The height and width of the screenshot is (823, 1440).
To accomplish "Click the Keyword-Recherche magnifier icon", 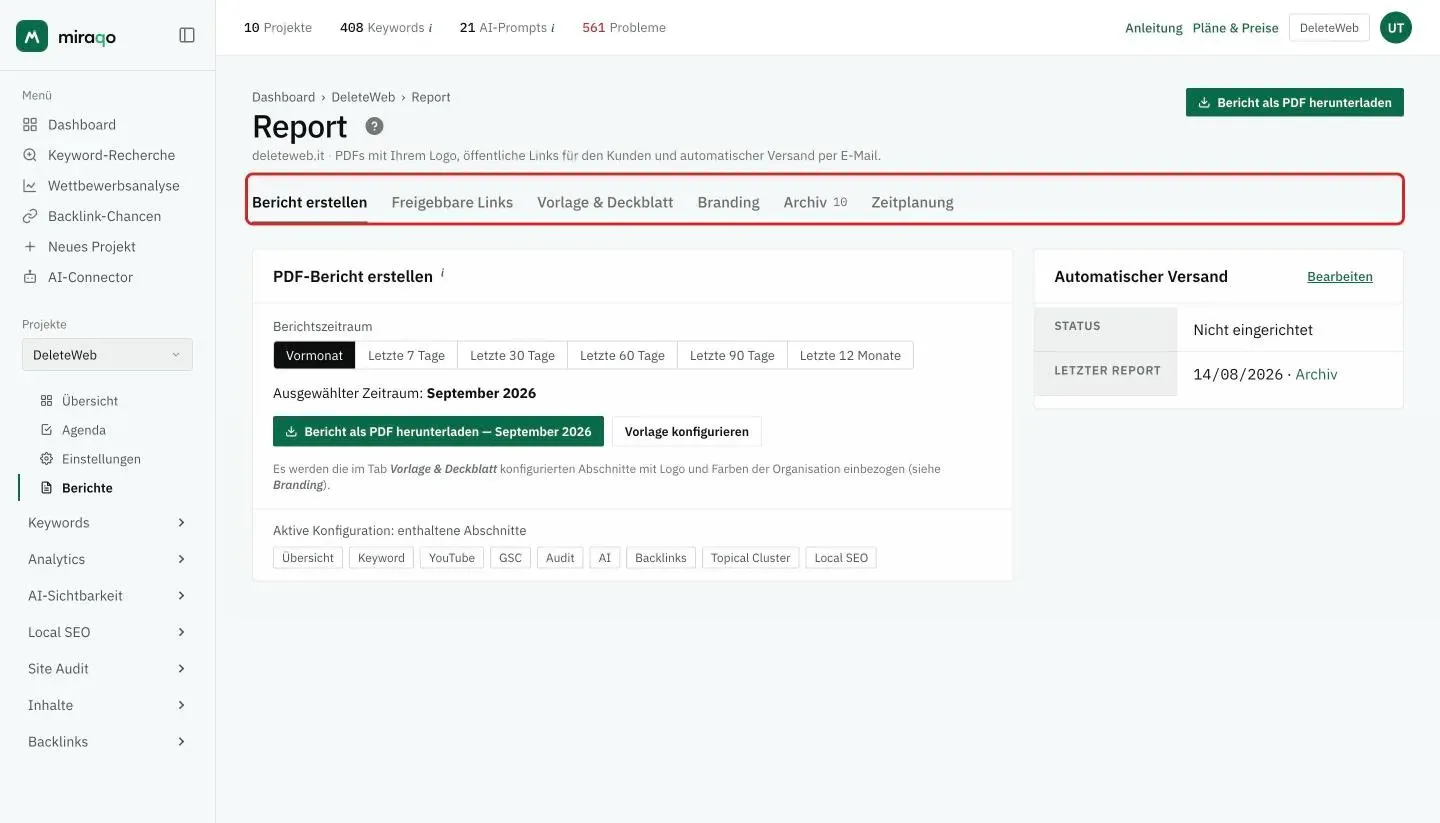I will click(30, 155).
